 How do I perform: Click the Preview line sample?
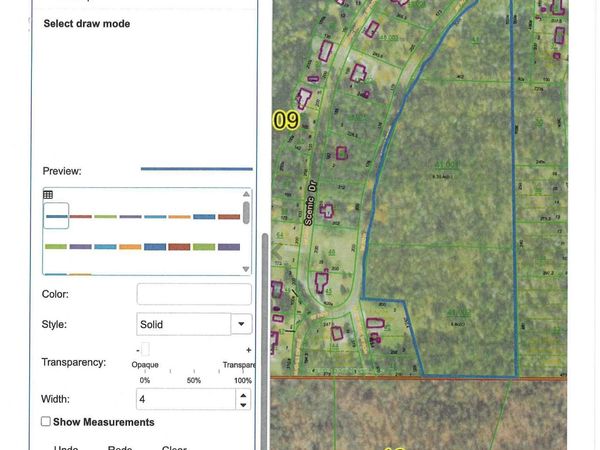click(x=197, y=169)
